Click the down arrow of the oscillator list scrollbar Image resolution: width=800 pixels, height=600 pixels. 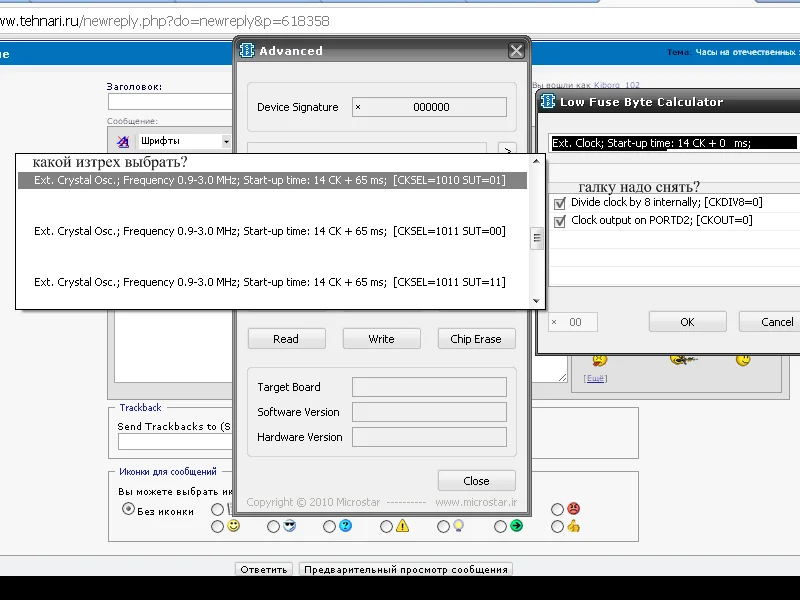pos(536,301)
